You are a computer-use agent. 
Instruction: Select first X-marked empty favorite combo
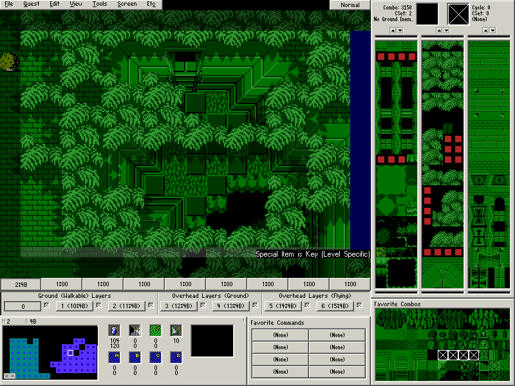click(442, 355)
